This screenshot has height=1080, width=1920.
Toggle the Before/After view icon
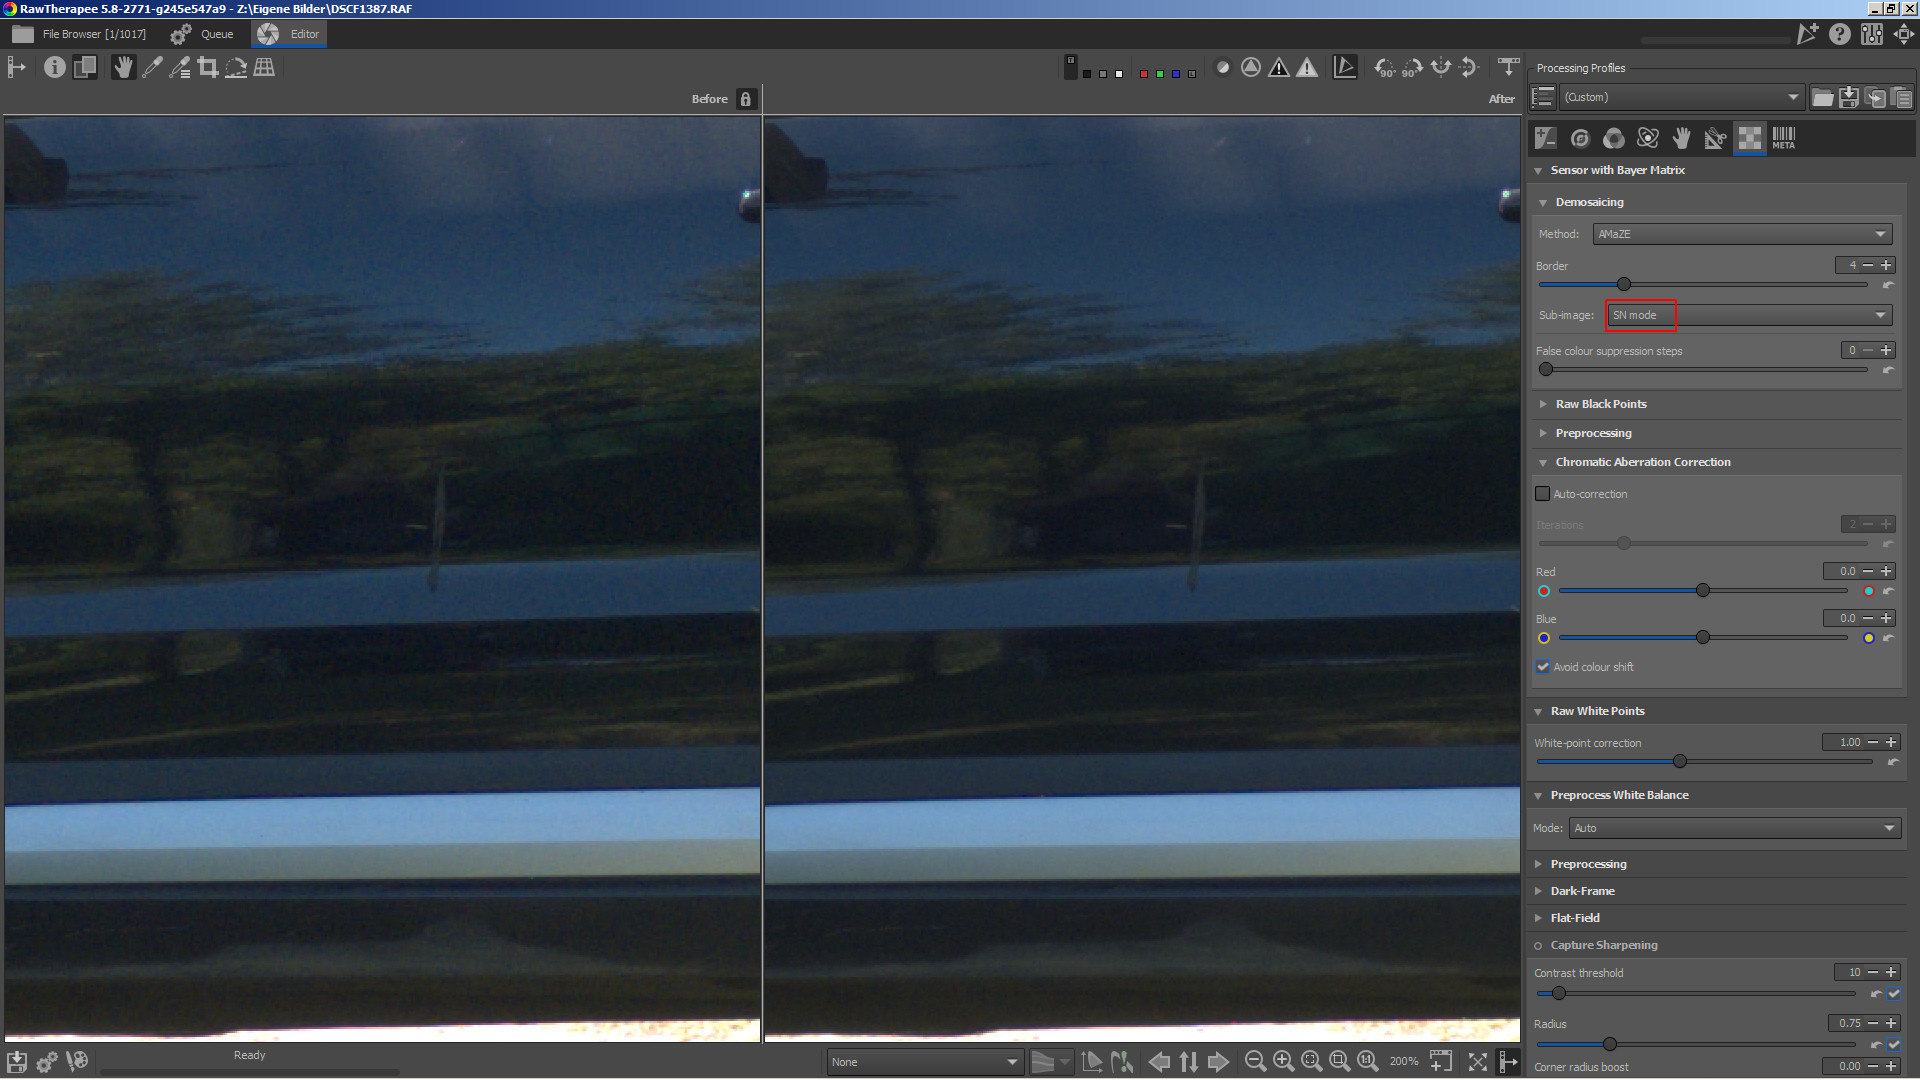pos(85,67)
